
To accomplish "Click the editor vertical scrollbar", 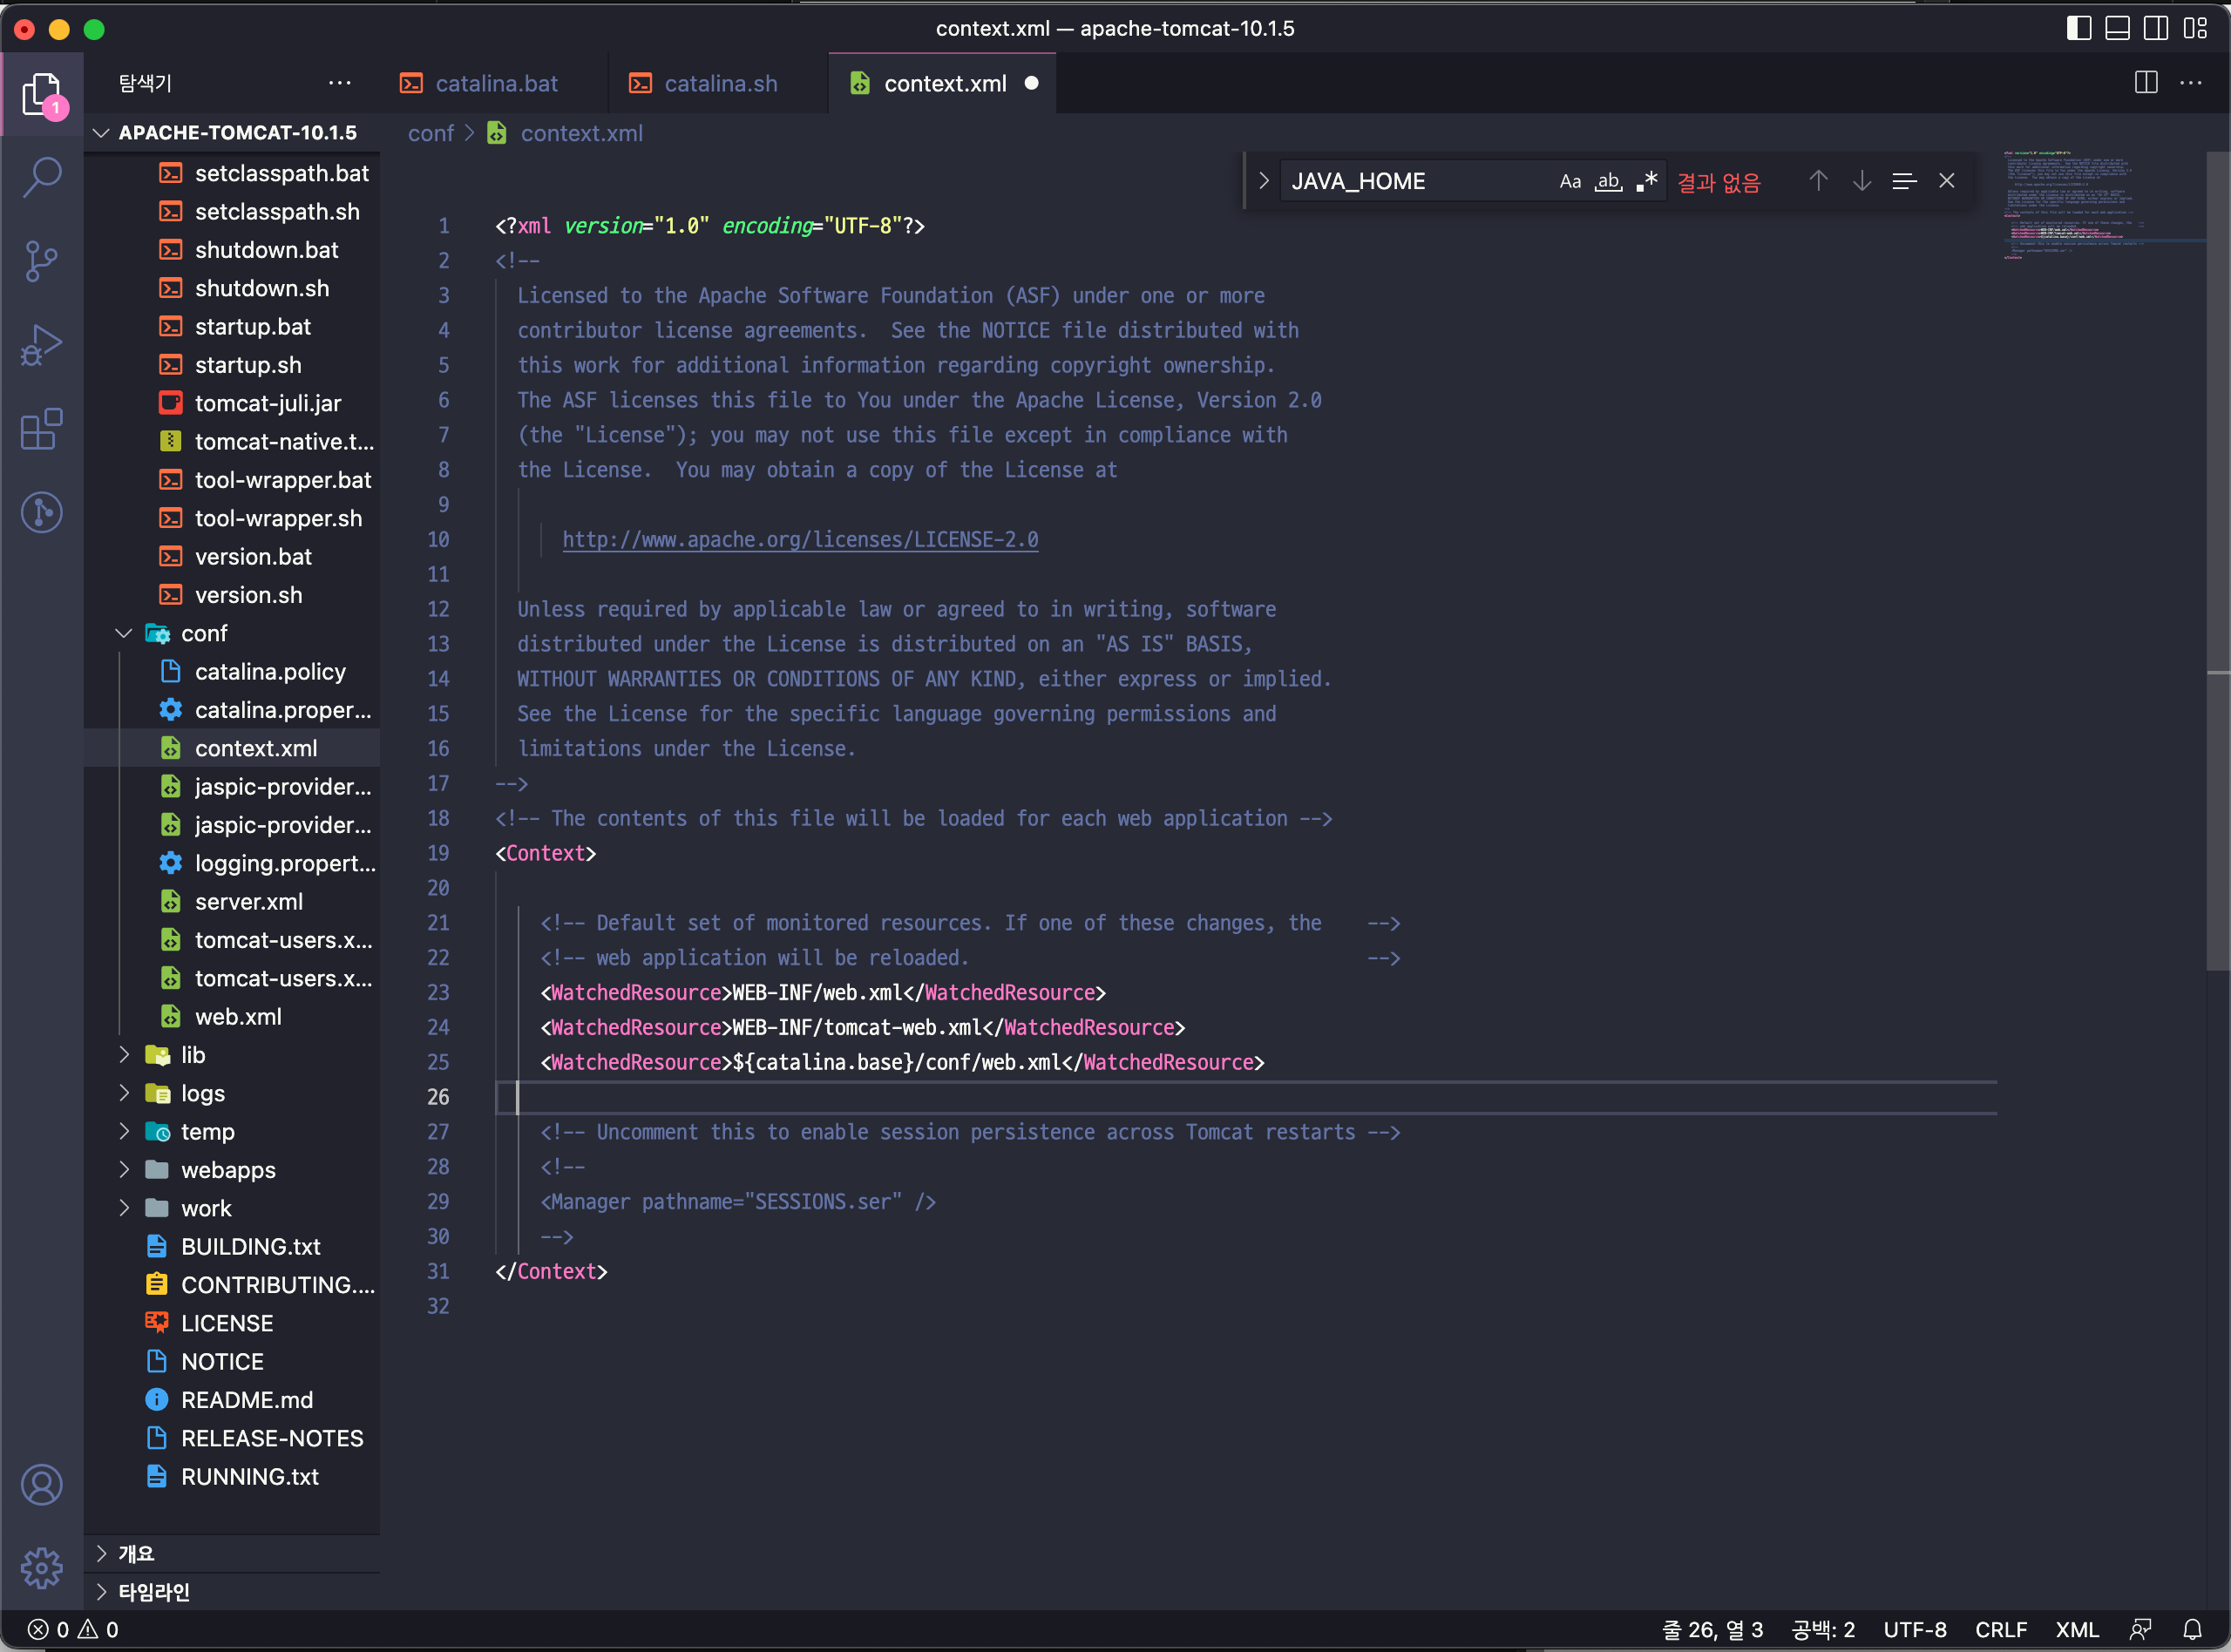I will [2217, 560].
